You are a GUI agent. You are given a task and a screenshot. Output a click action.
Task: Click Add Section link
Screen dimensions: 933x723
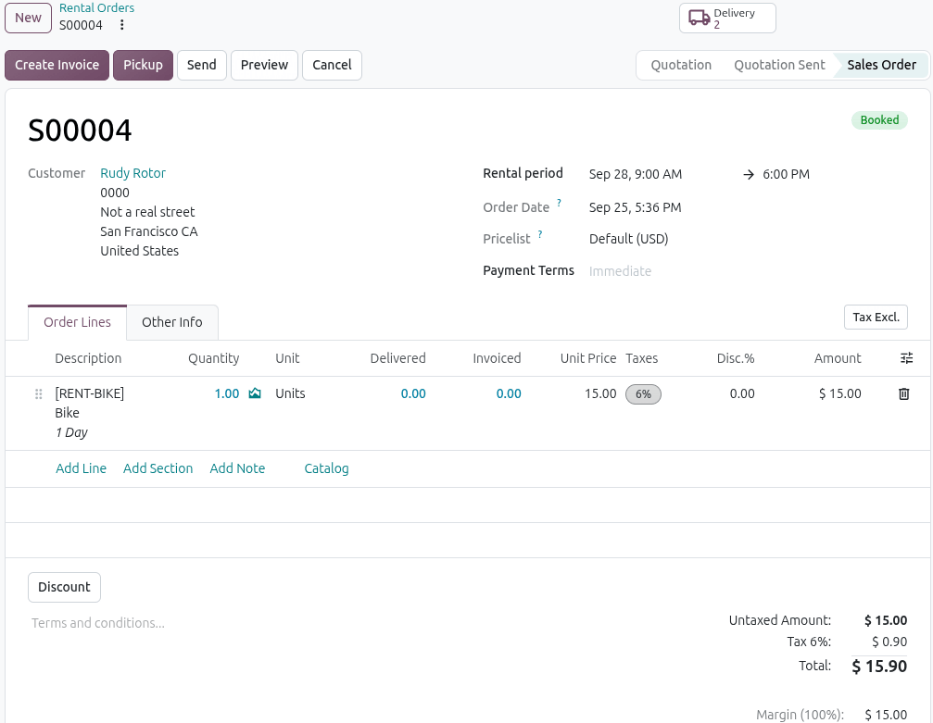[158, 468]
